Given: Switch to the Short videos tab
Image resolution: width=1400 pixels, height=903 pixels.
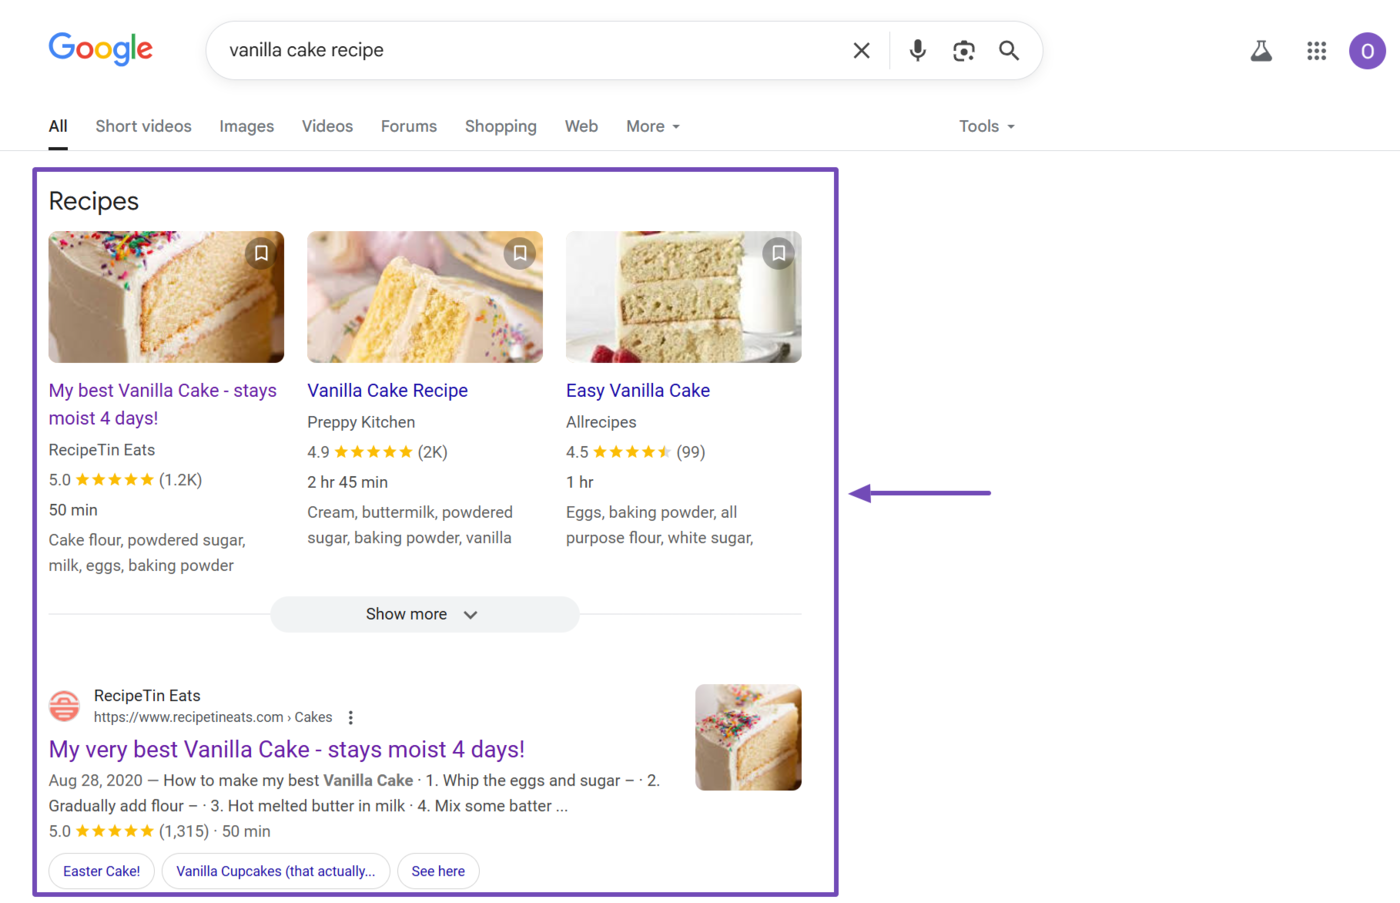Looking at the screenshot, I should 143,126.
